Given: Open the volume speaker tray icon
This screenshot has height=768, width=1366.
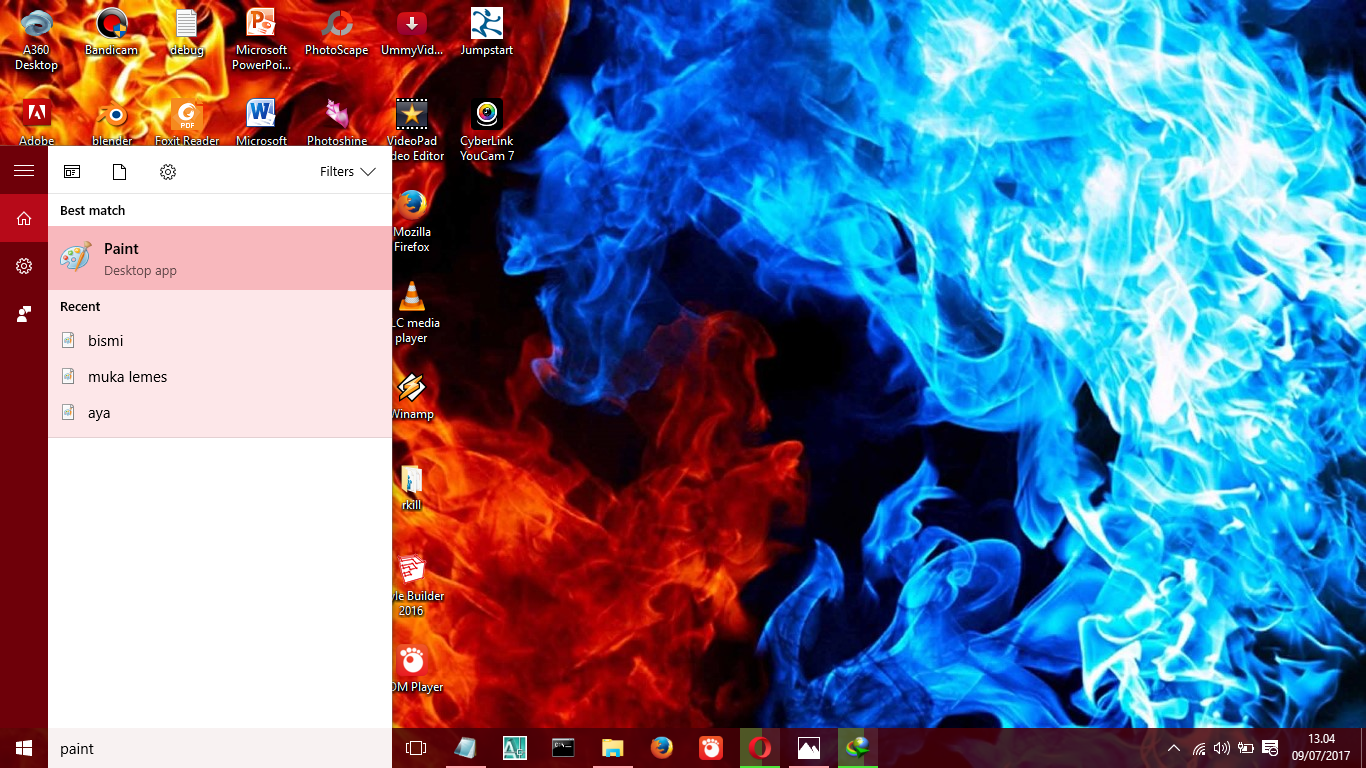Looking at the screenshot, I should [1221, 748].
